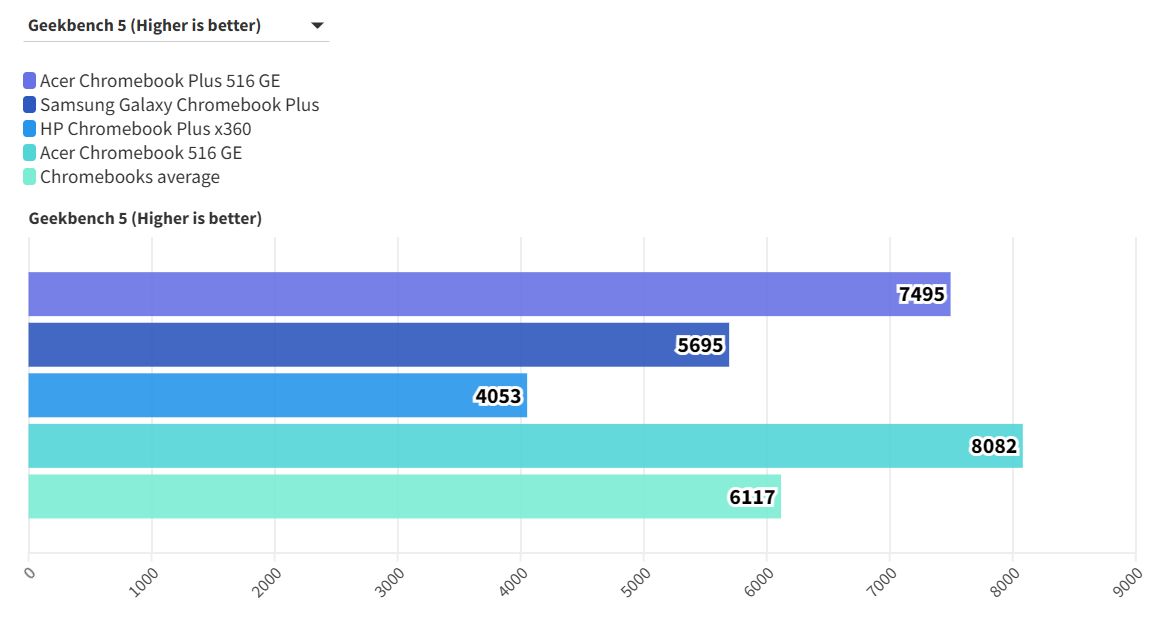Toggle the Chromebooks average legend label
The width and height of the screenshot is (1162, 617).
(129, 177)
